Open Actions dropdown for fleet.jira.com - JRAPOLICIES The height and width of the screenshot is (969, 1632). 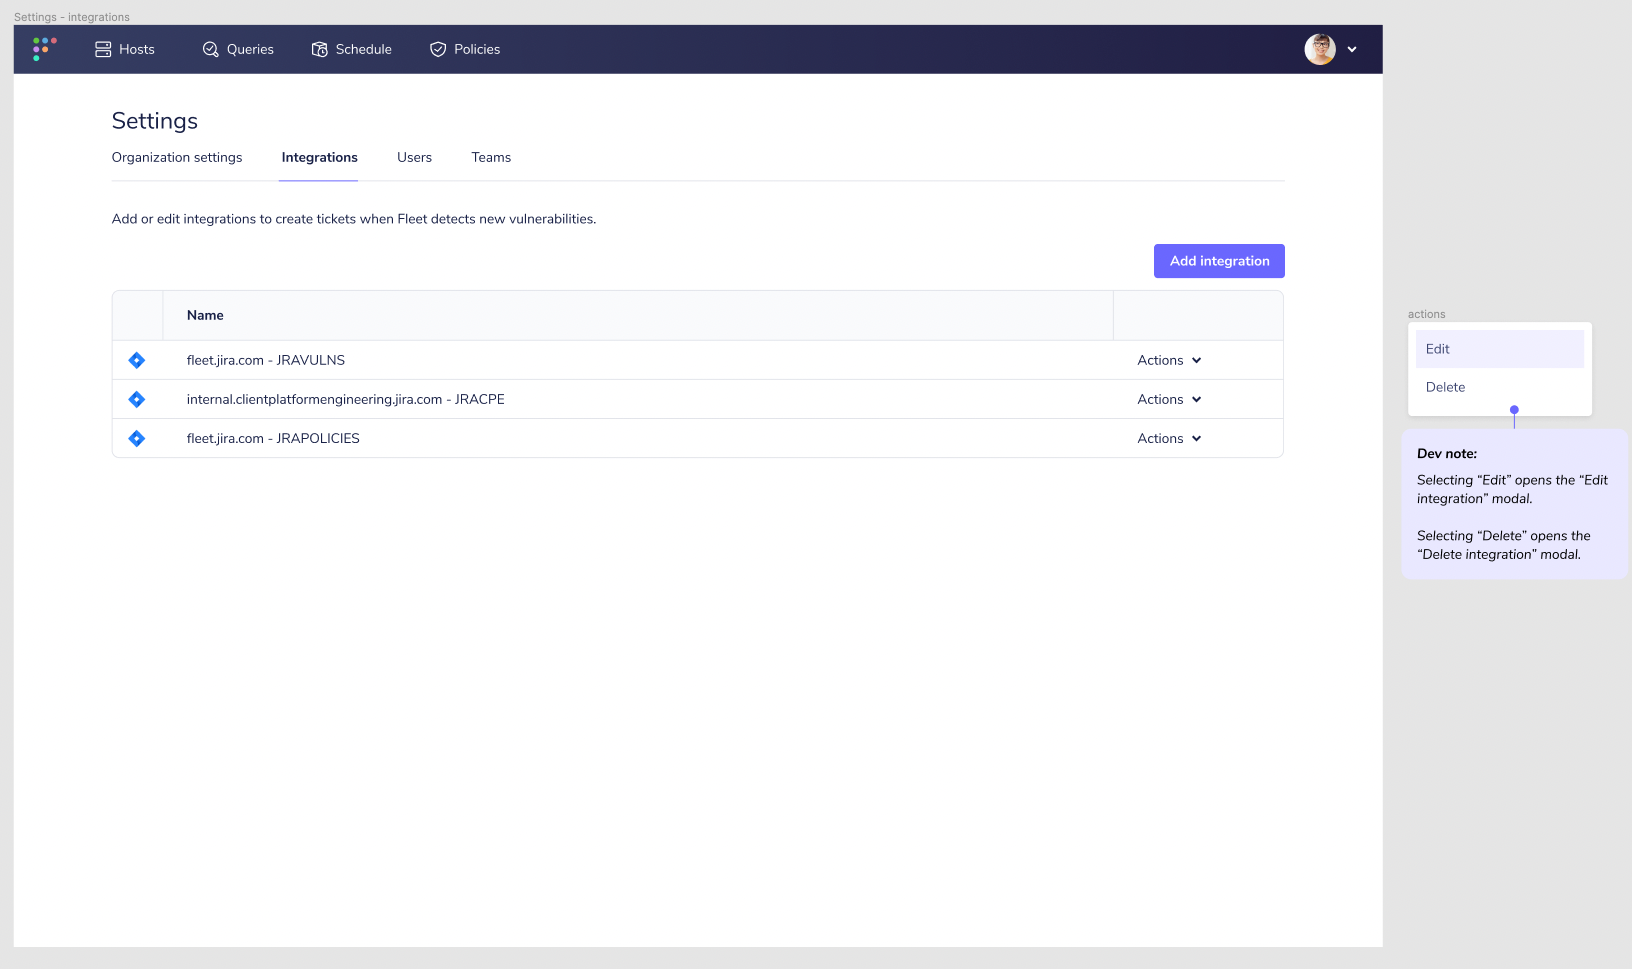click(1168, 438)
